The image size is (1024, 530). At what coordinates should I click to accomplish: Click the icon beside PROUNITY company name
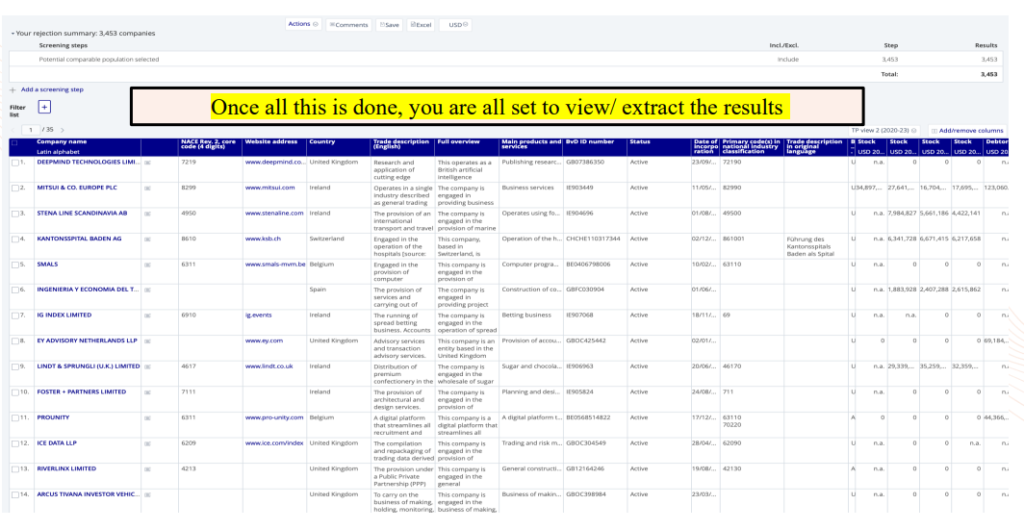tap(148, 418)
